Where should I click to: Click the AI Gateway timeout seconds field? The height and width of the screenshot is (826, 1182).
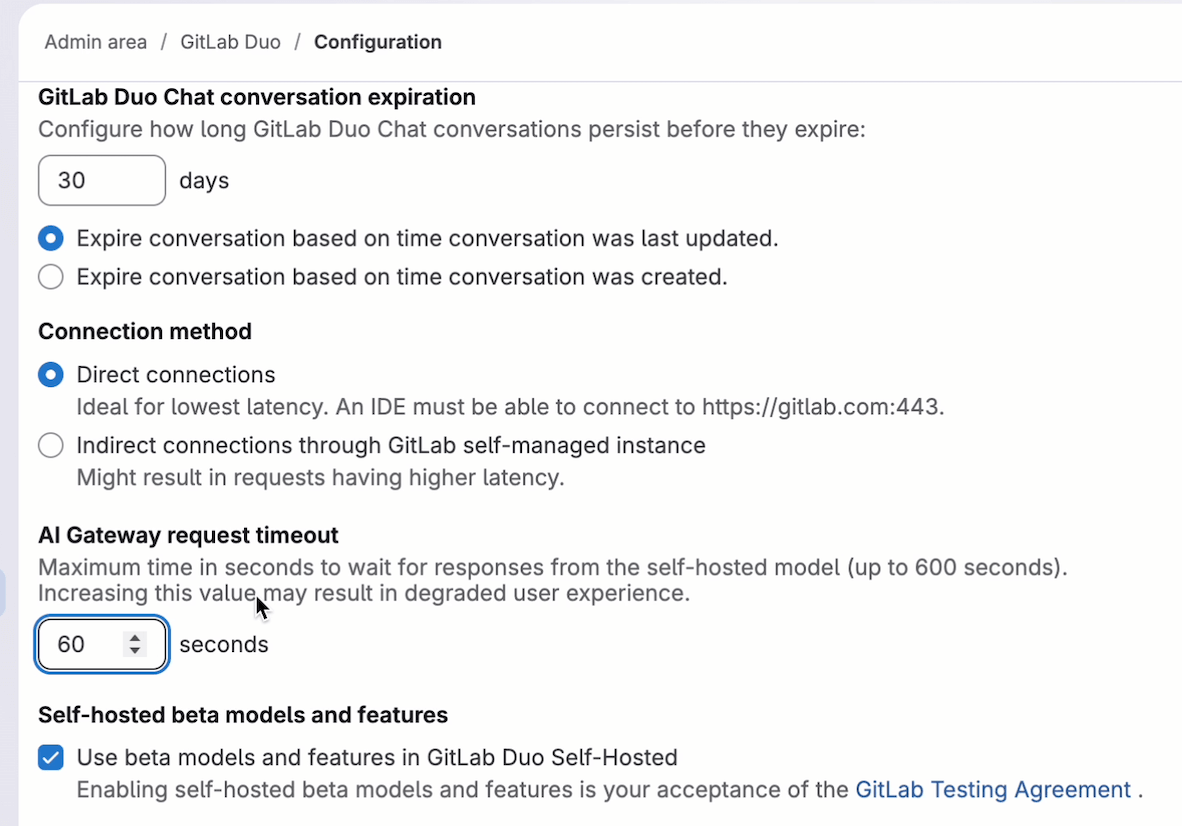pos(90,644)
